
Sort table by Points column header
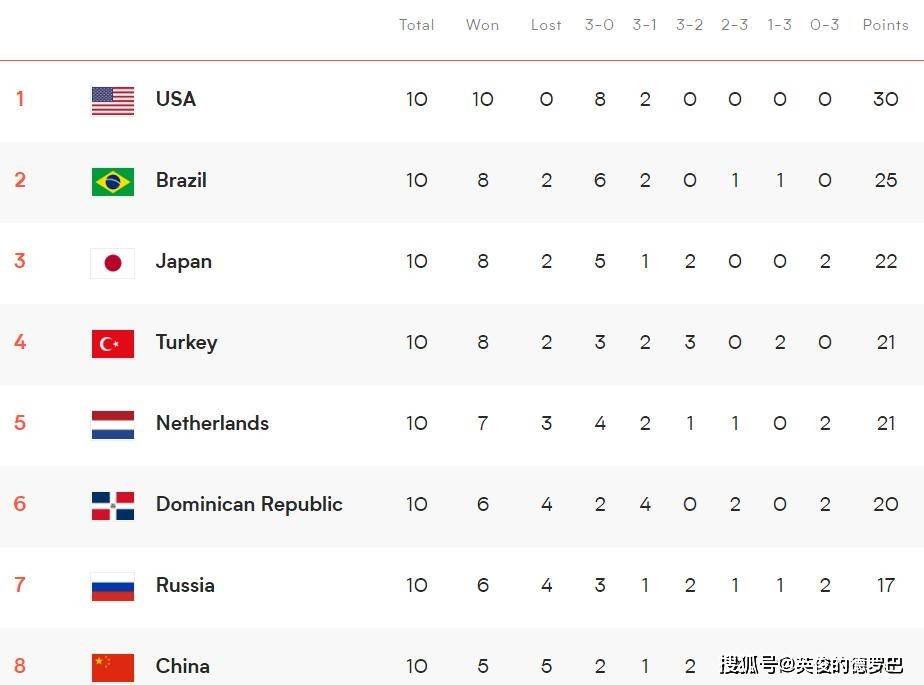coord(885,25)
